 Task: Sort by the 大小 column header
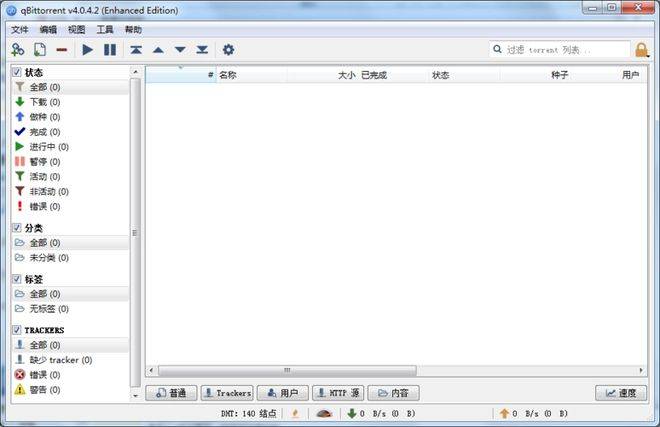[x=322, y=75]
